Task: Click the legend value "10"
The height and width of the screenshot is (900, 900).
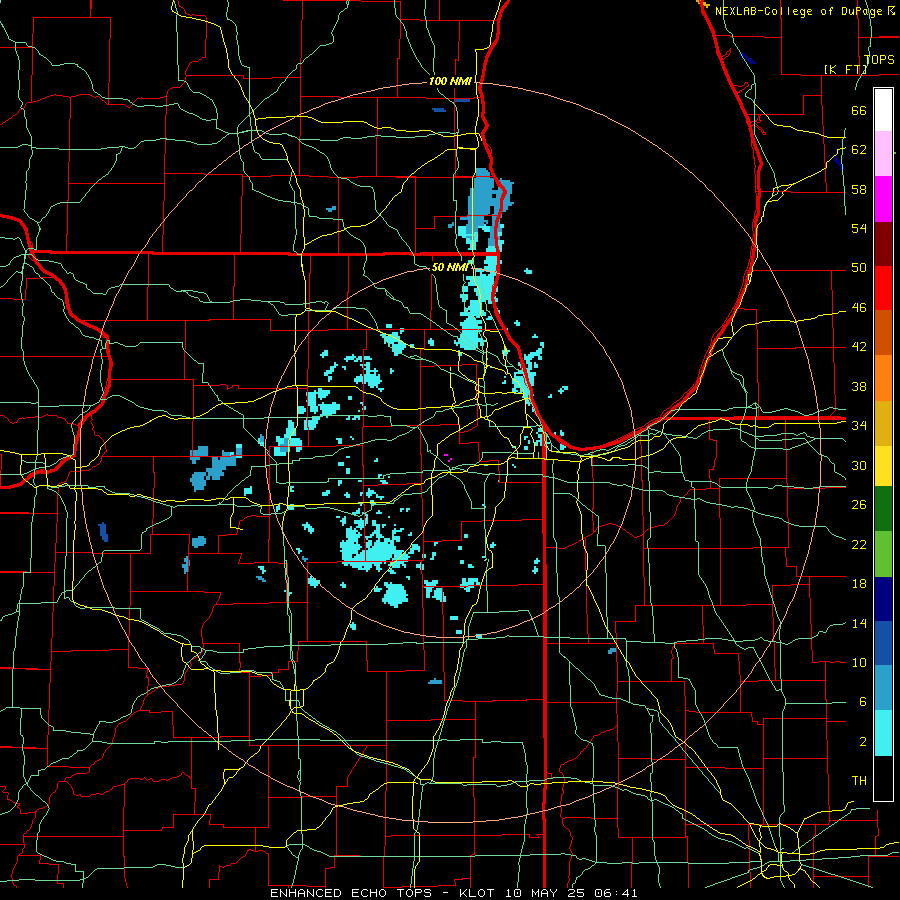Action: 859,662
